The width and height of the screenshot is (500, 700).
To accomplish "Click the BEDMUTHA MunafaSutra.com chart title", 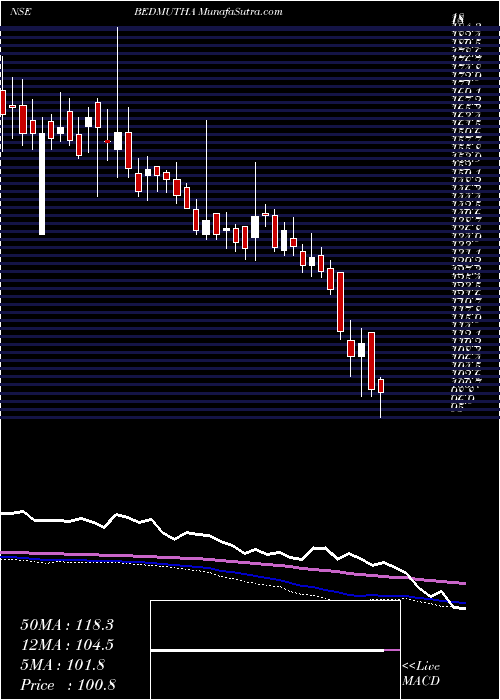I will coord(208,12).
